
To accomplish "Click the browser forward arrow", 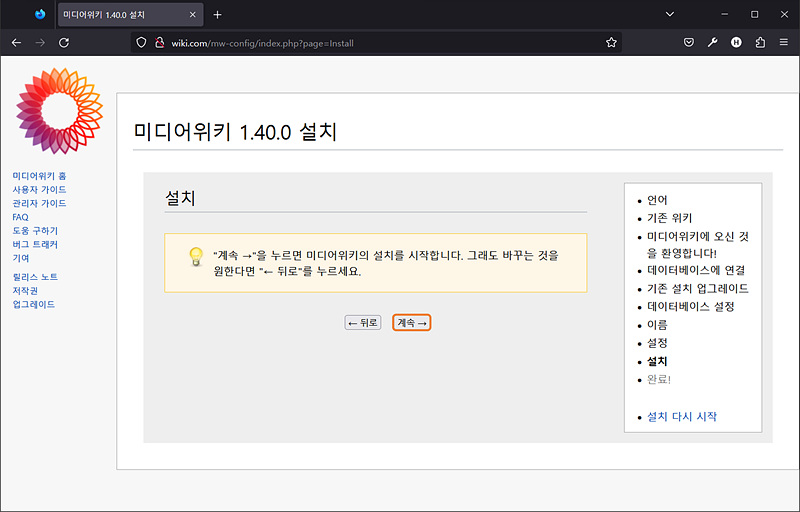I will tap(40, 43).
